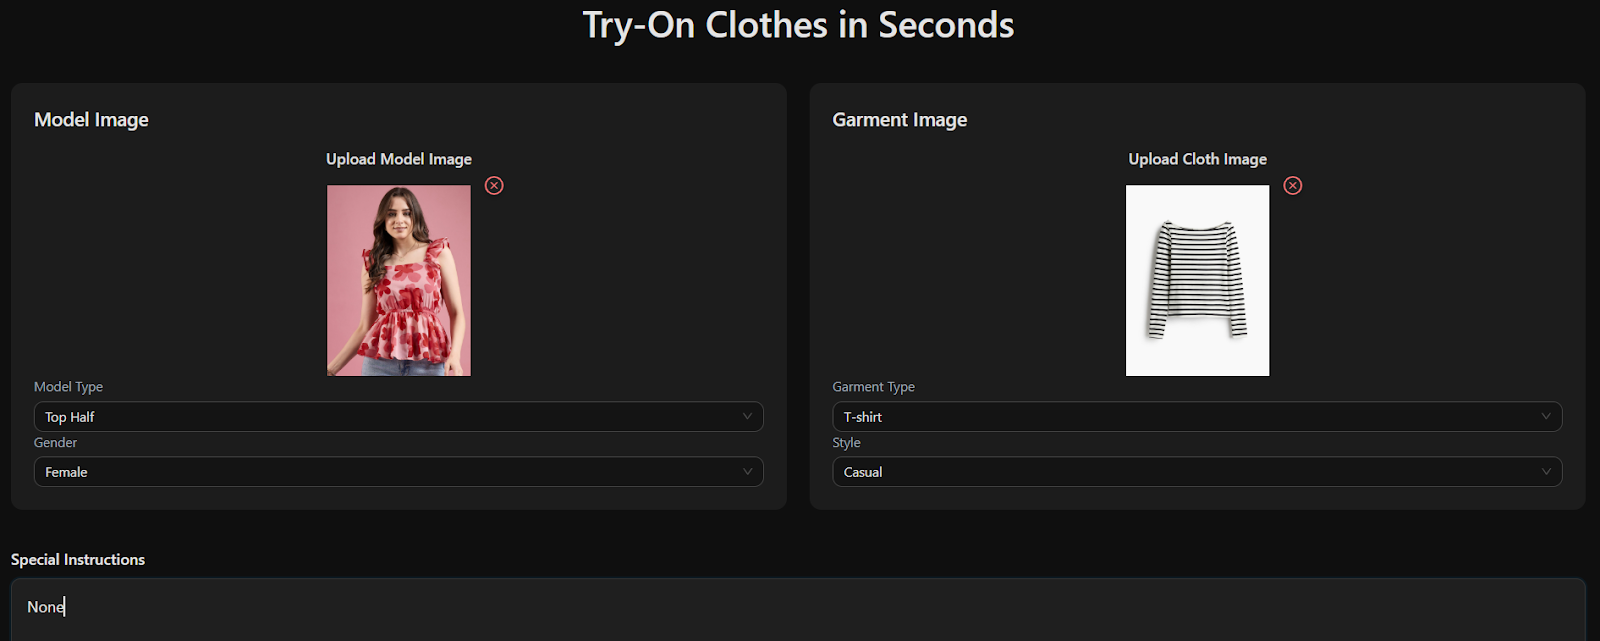Click the Style dropdown chevron arrow
1600x641 pixels.
point(1546,472)
